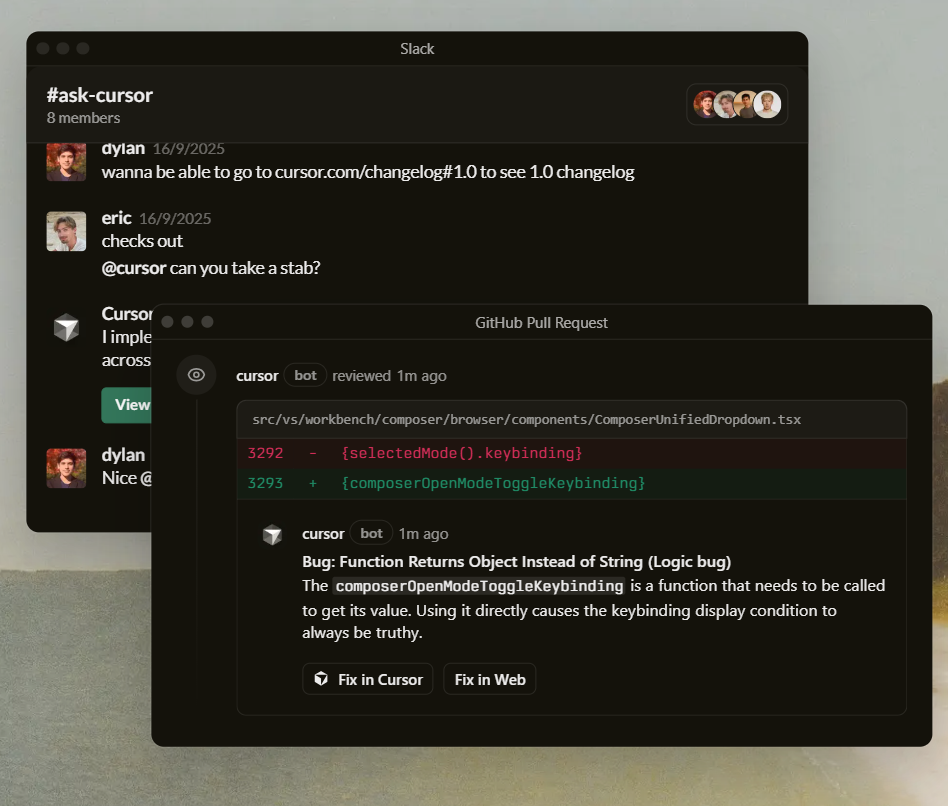Screen dimensions: 948x806
Task: Click eric's username in the chat
Action: 116,218
